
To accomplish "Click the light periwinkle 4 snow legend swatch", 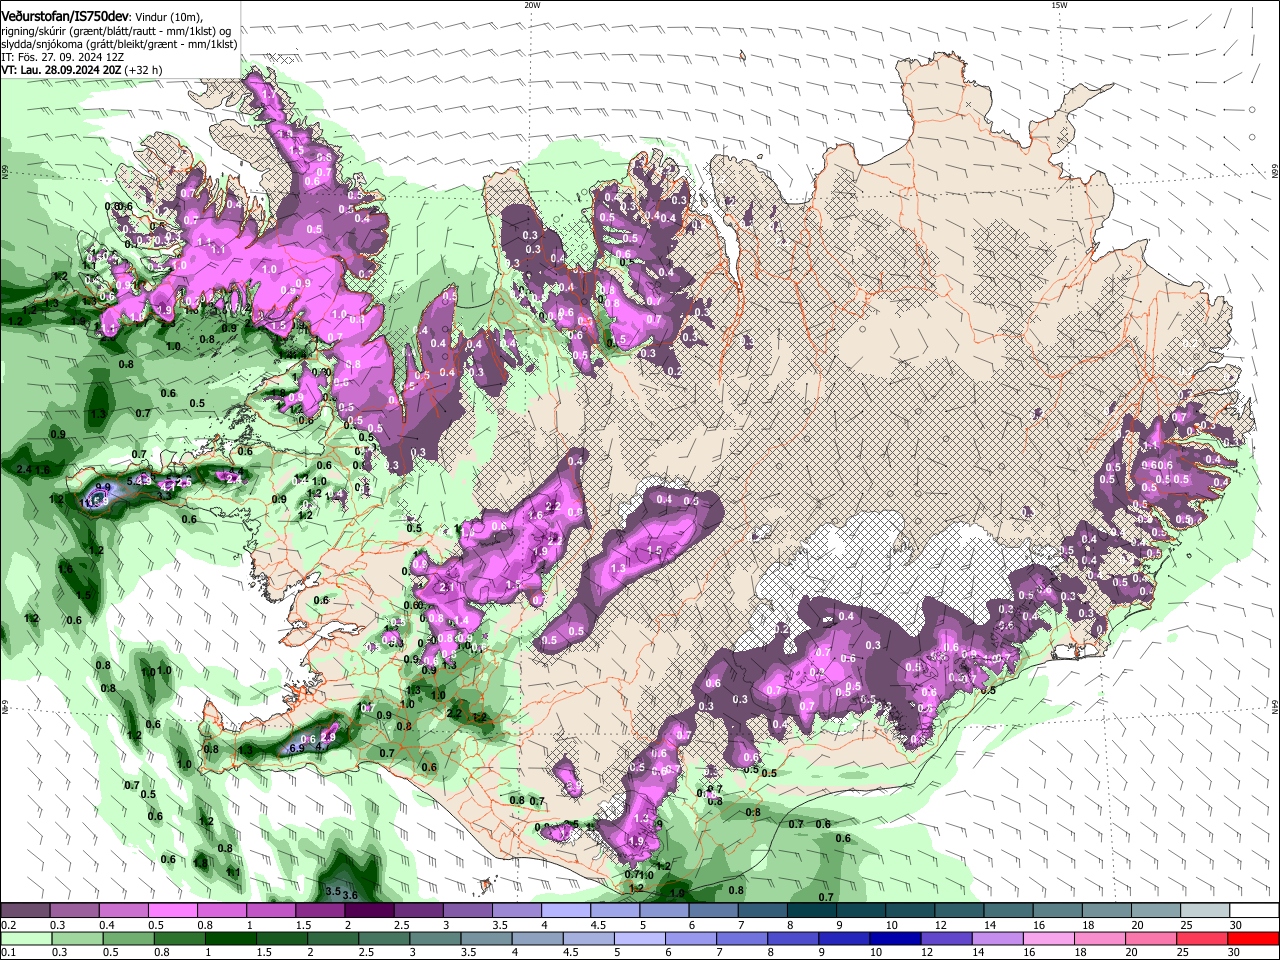I will click(x=566, y=911).
